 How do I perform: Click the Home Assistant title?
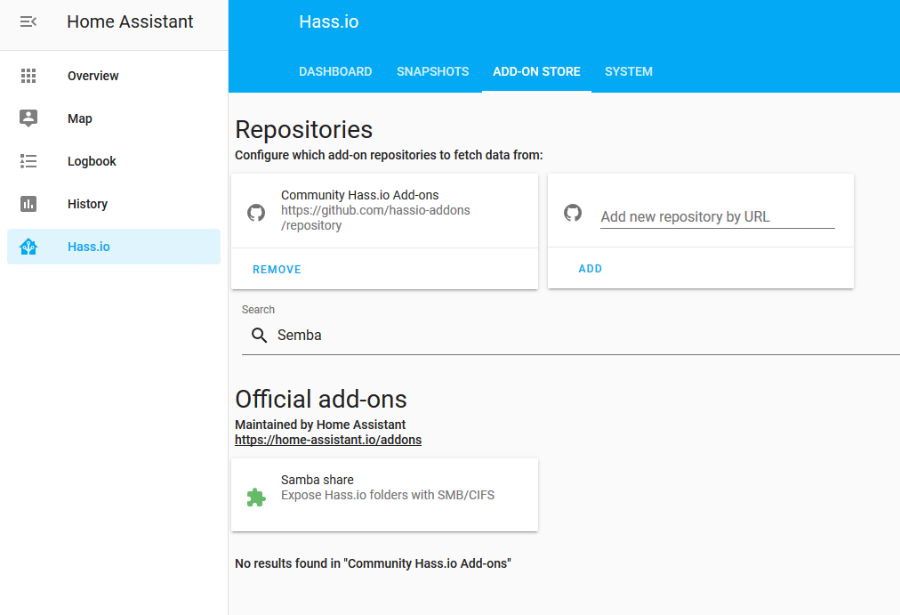(130, 22)
